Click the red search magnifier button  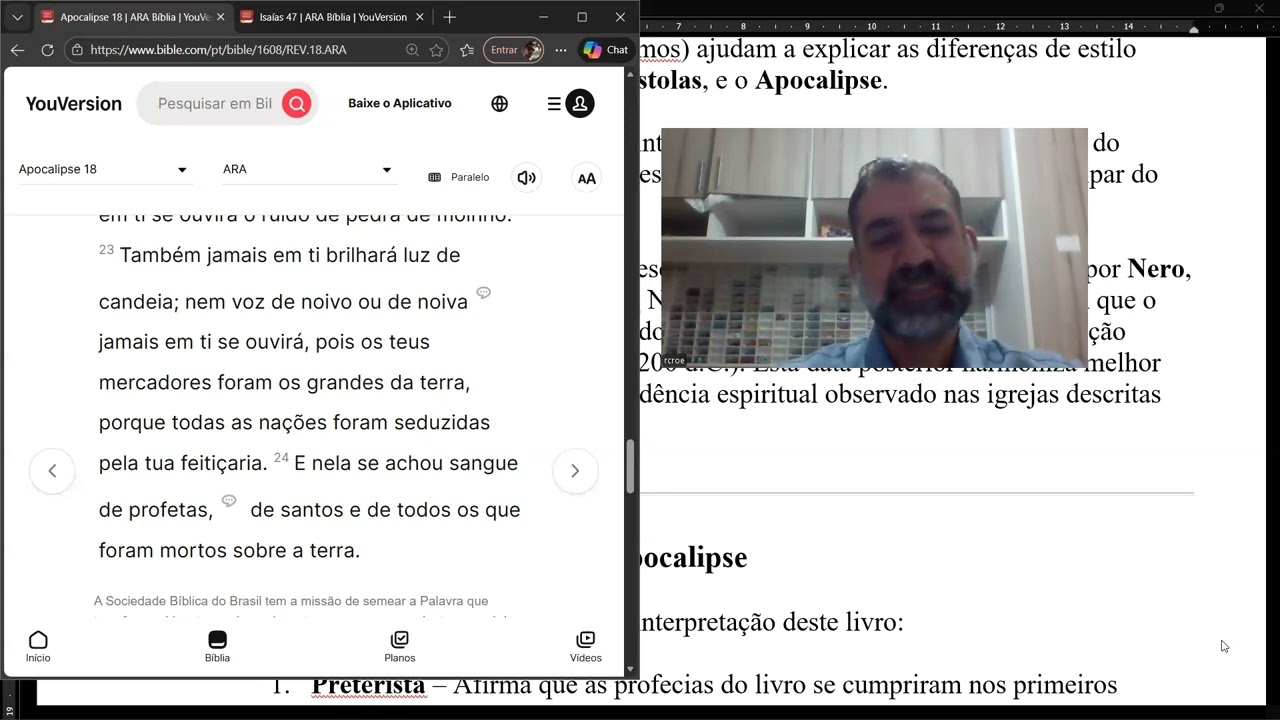(x=296, y=103)
